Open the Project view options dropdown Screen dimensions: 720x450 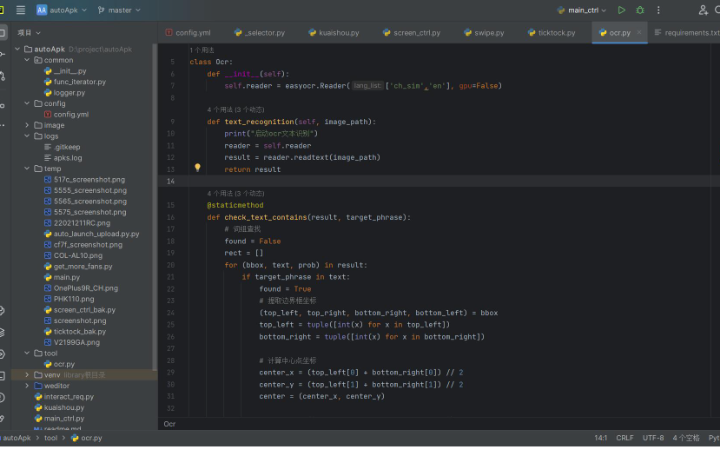click(29, 33)
